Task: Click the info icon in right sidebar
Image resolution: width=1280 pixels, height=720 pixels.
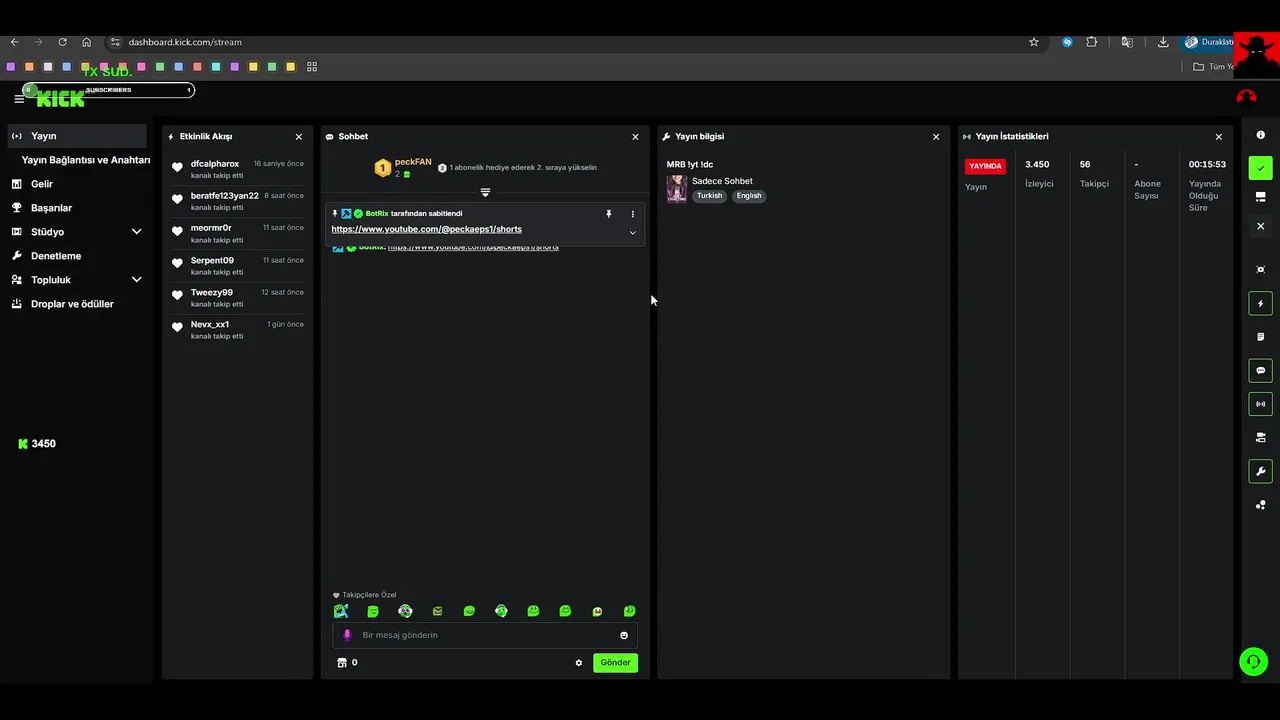Action: click(1260, 135)
